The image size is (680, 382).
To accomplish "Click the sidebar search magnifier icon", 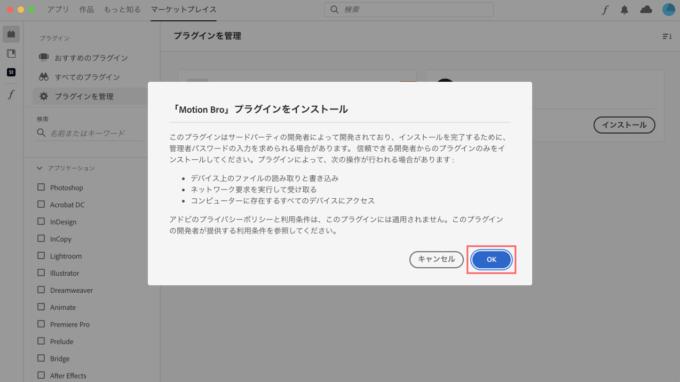I will pyautogui.click(x=41, y=133).
